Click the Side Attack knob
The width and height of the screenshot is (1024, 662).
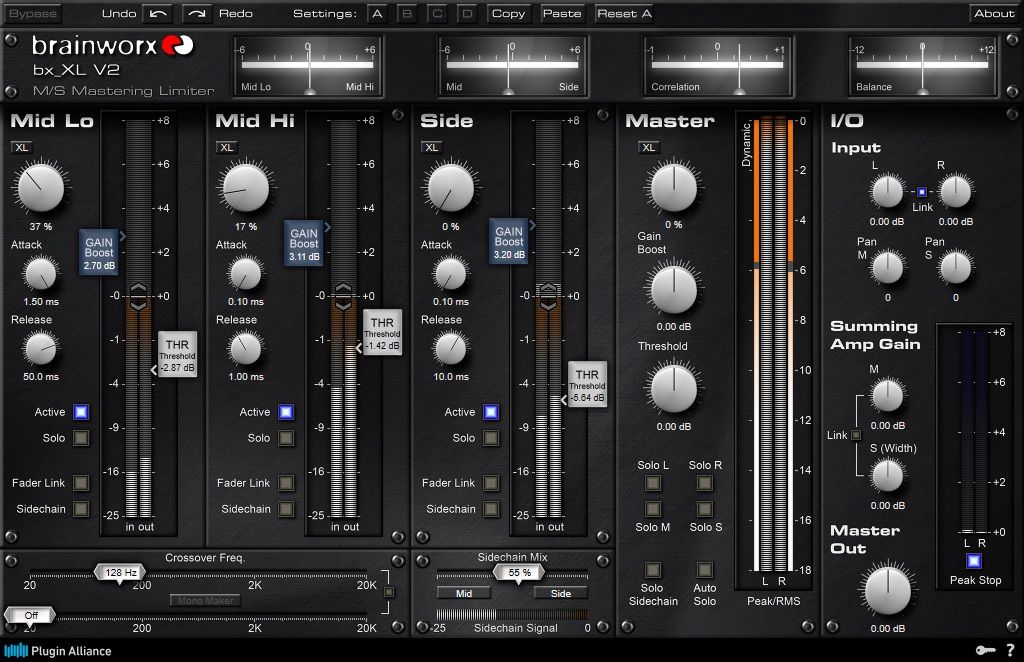(451, 273)
